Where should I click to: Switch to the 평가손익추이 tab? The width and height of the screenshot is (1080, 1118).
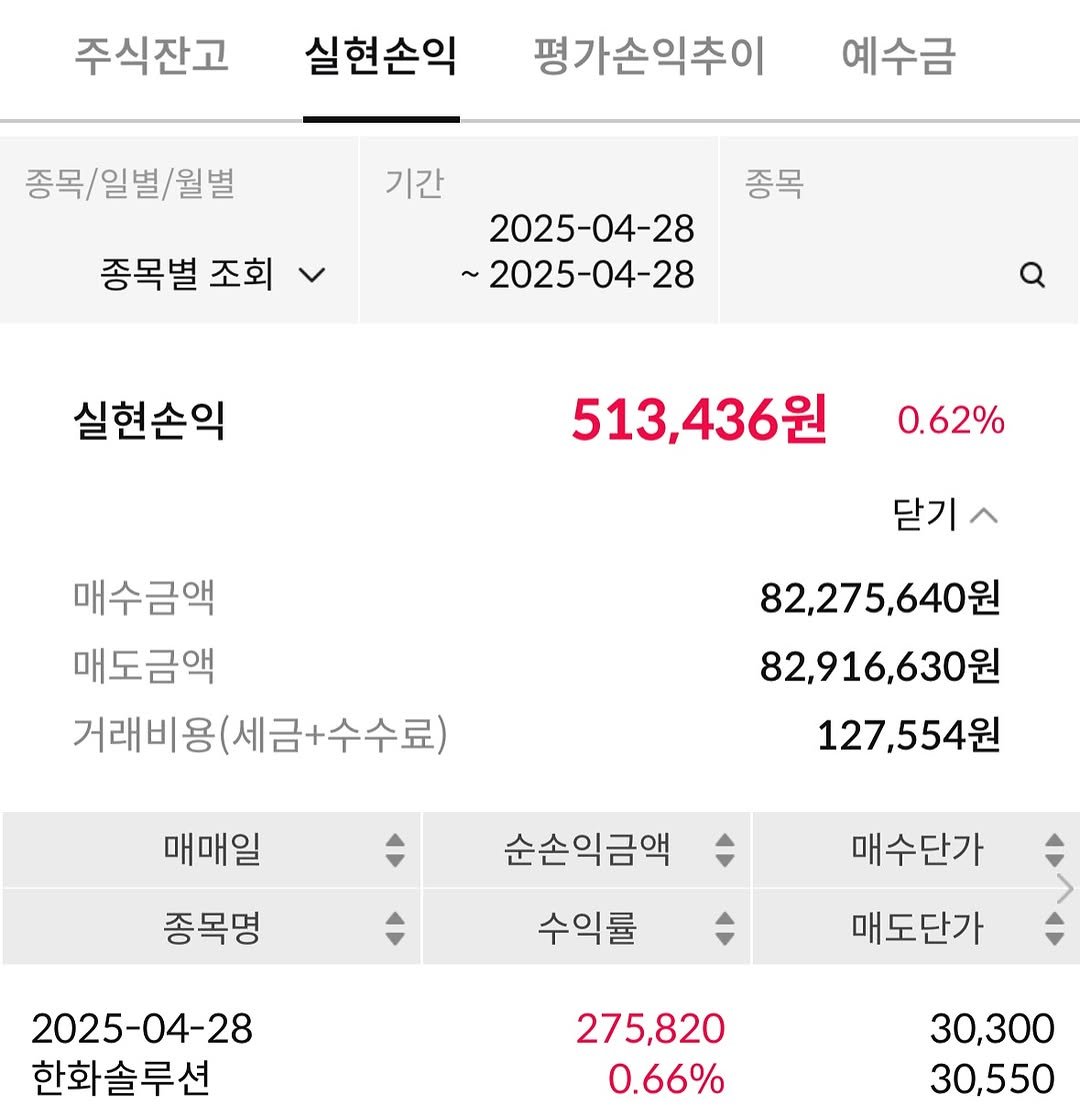click(649, 56)
